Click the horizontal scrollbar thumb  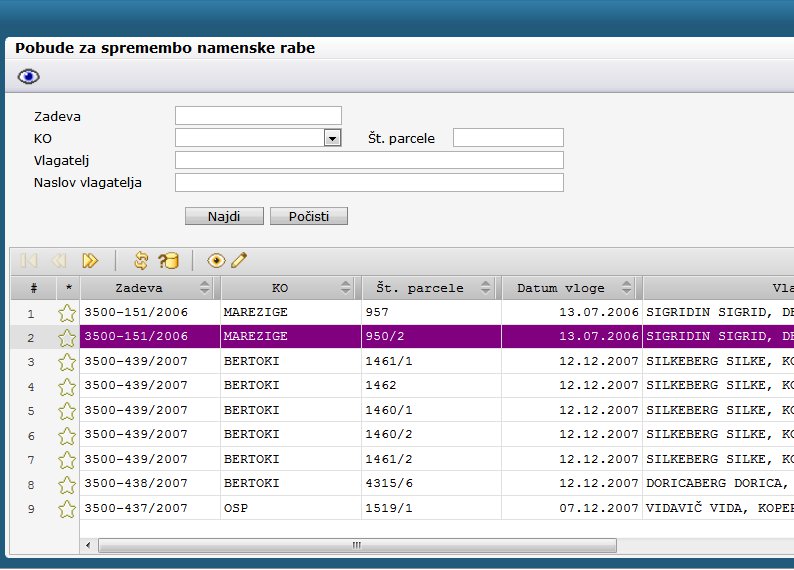(x=357, y=545)
